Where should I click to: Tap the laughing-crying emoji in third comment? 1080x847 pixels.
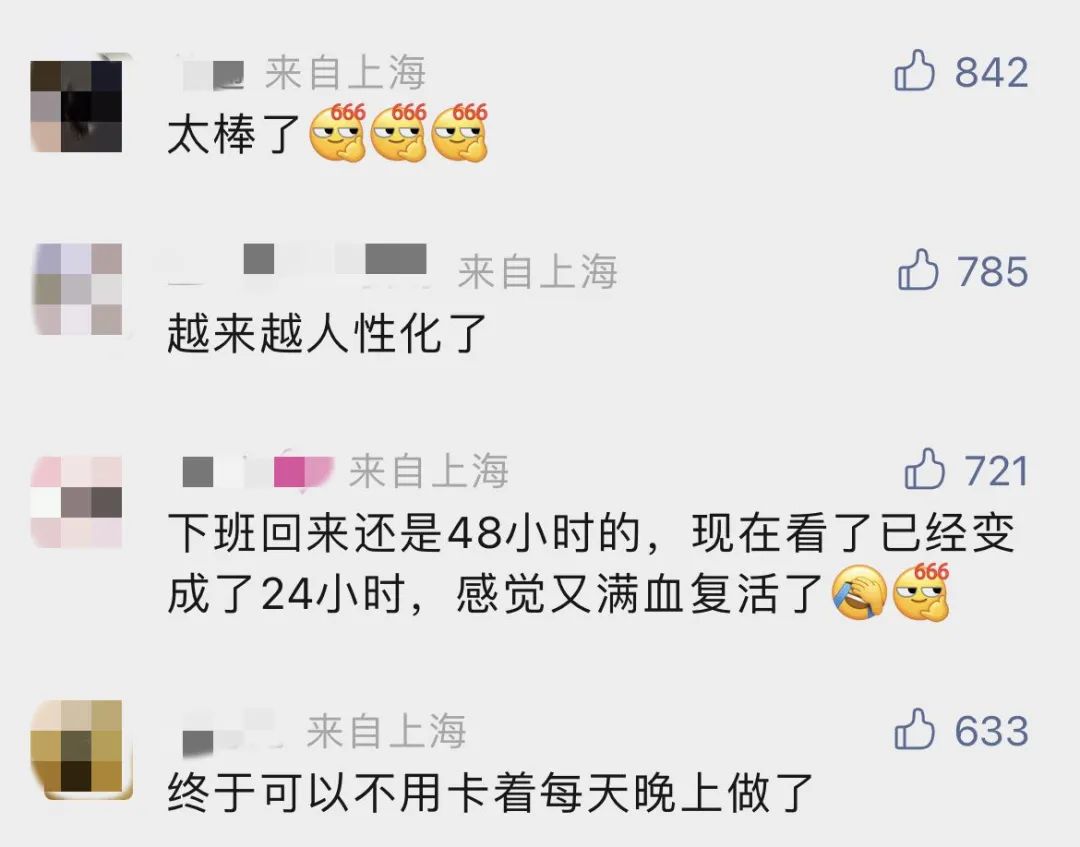pyautogui.click(x=859, y=593)
